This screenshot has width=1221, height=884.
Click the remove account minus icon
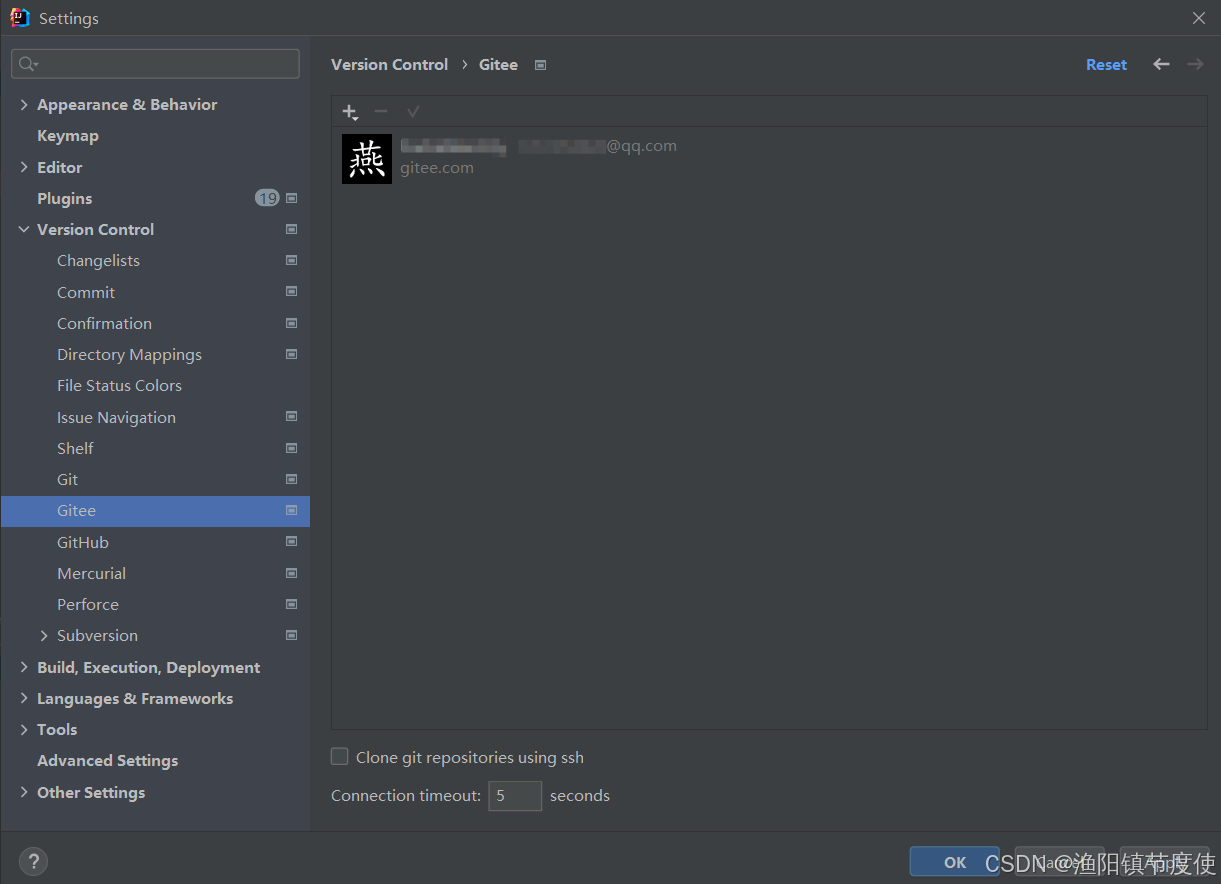tap(381, 112)
